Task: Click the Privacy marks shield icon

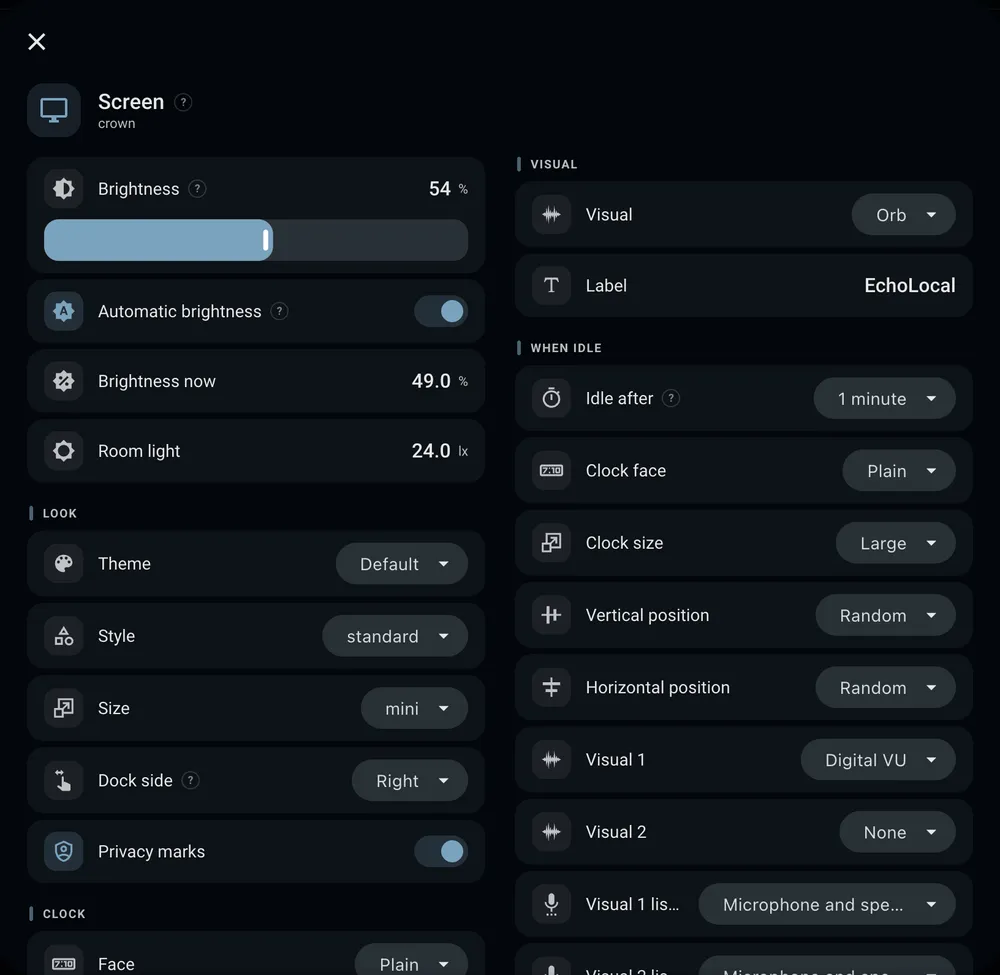Action: [x=64, y=851]
